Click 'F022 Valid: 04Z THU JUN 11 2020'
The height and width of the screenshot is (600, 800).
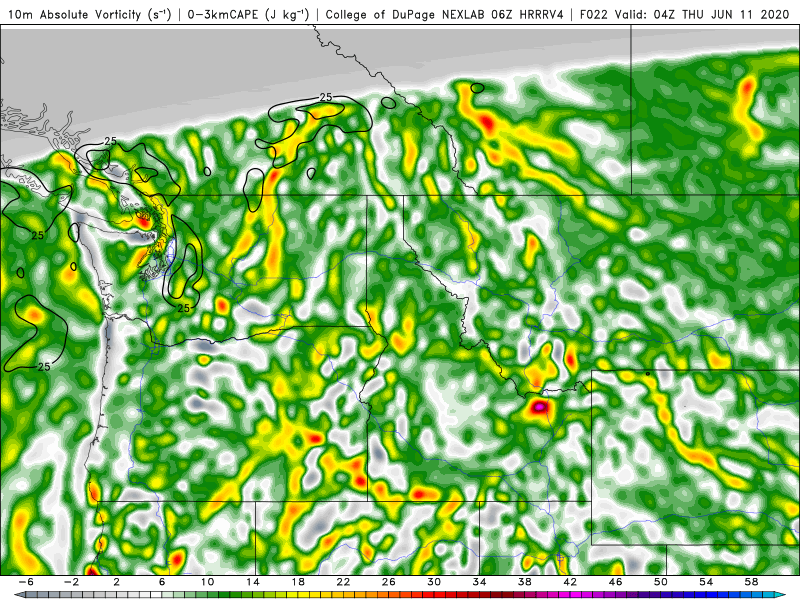coord(684,14)
